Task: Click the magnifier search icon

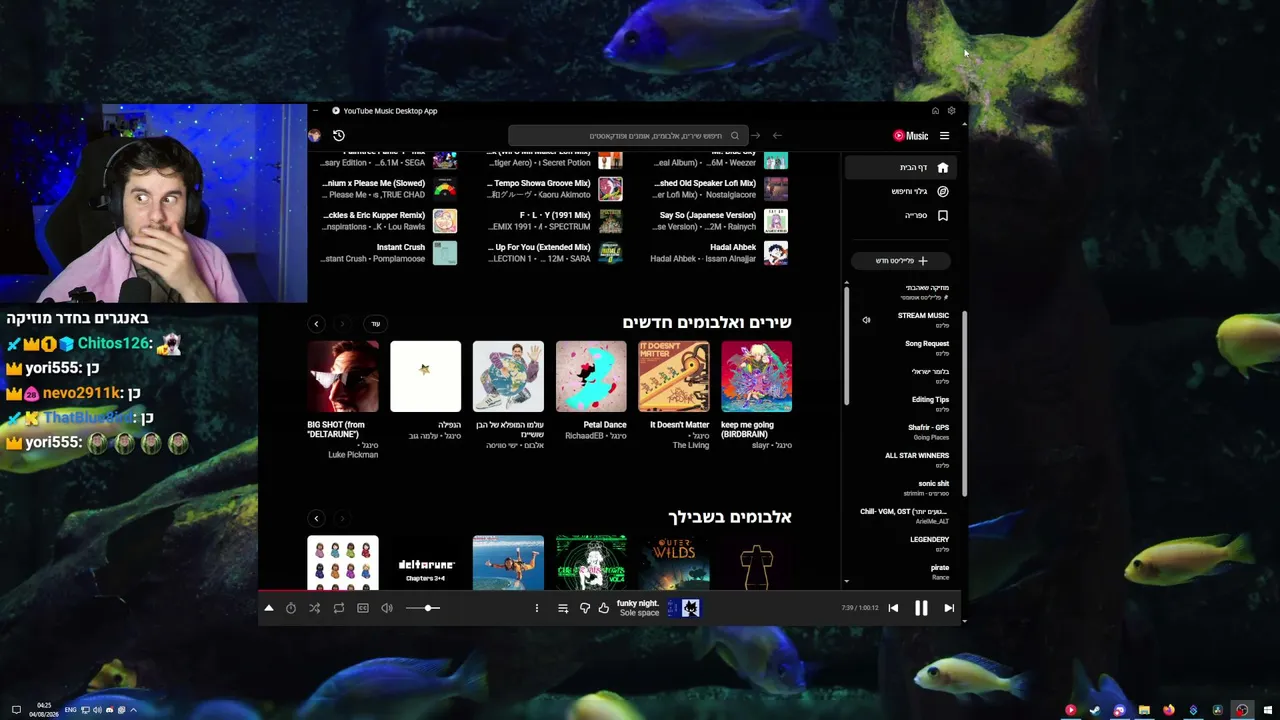Action: point(734,136)
